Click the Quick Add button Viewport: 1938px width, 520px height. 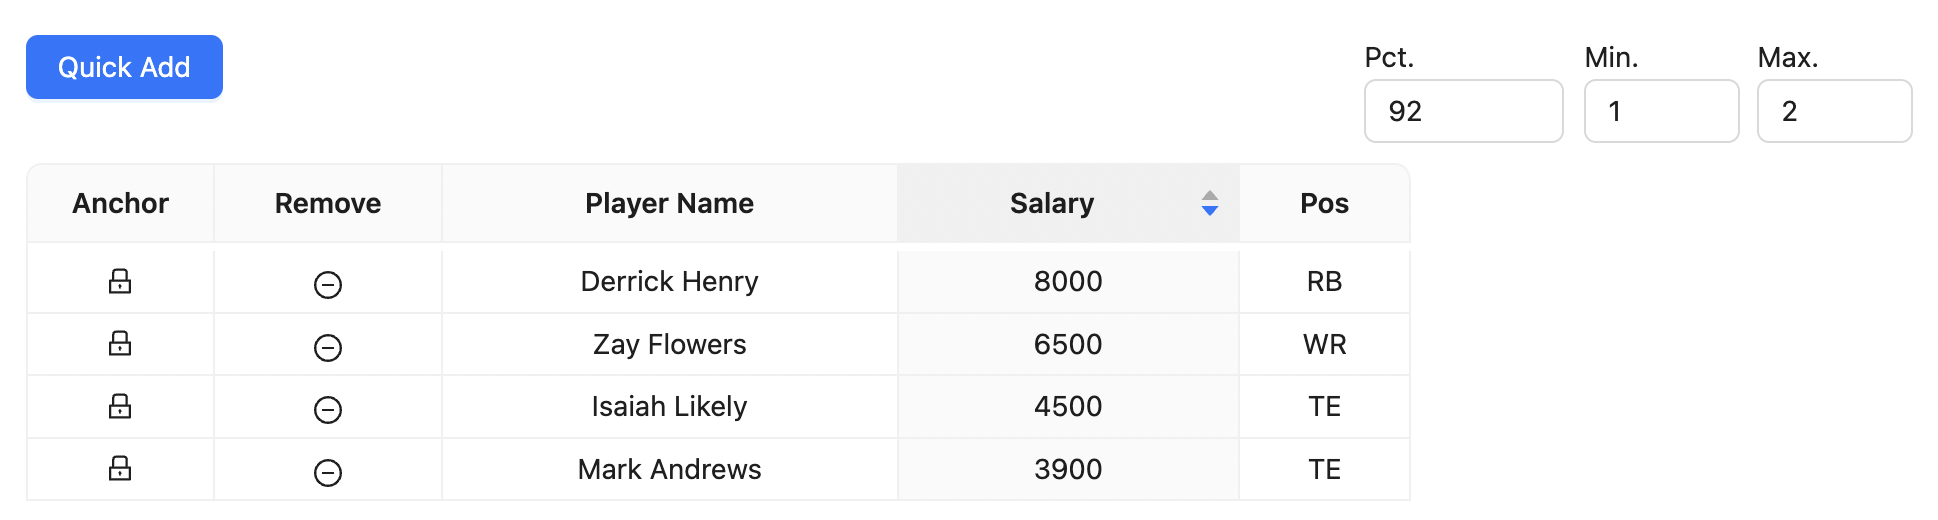coord(124,67)
